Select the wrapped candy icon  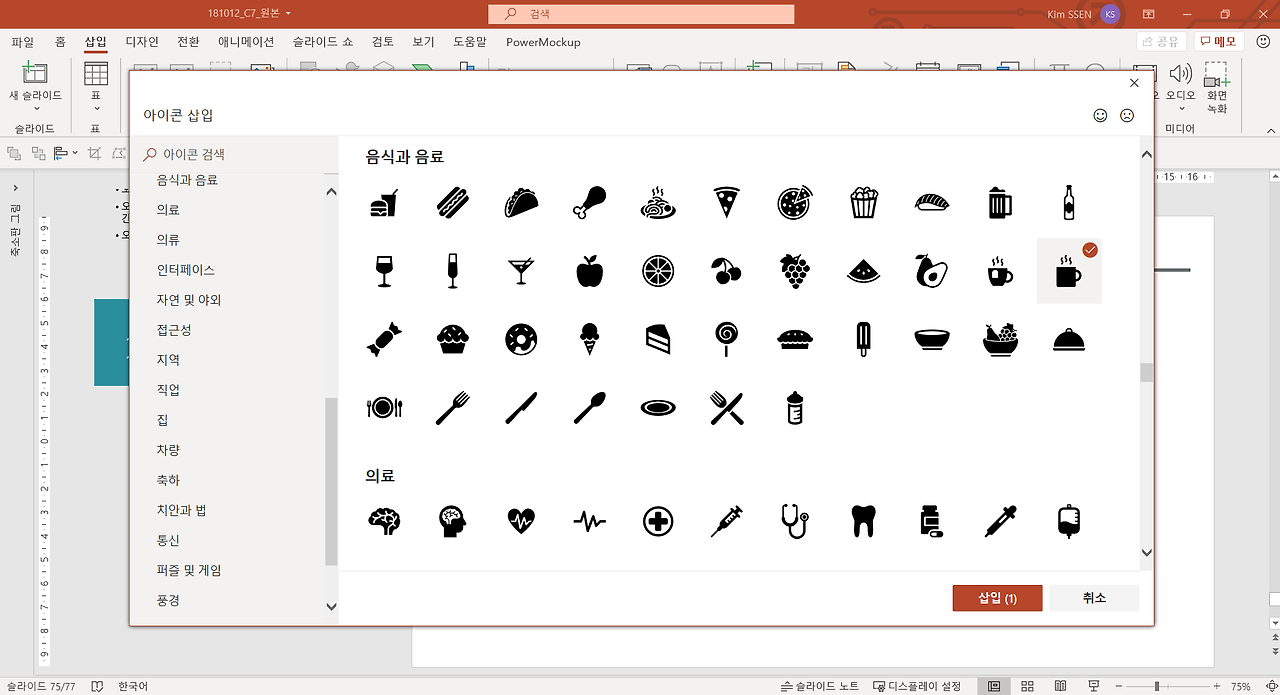click(384, 340)
